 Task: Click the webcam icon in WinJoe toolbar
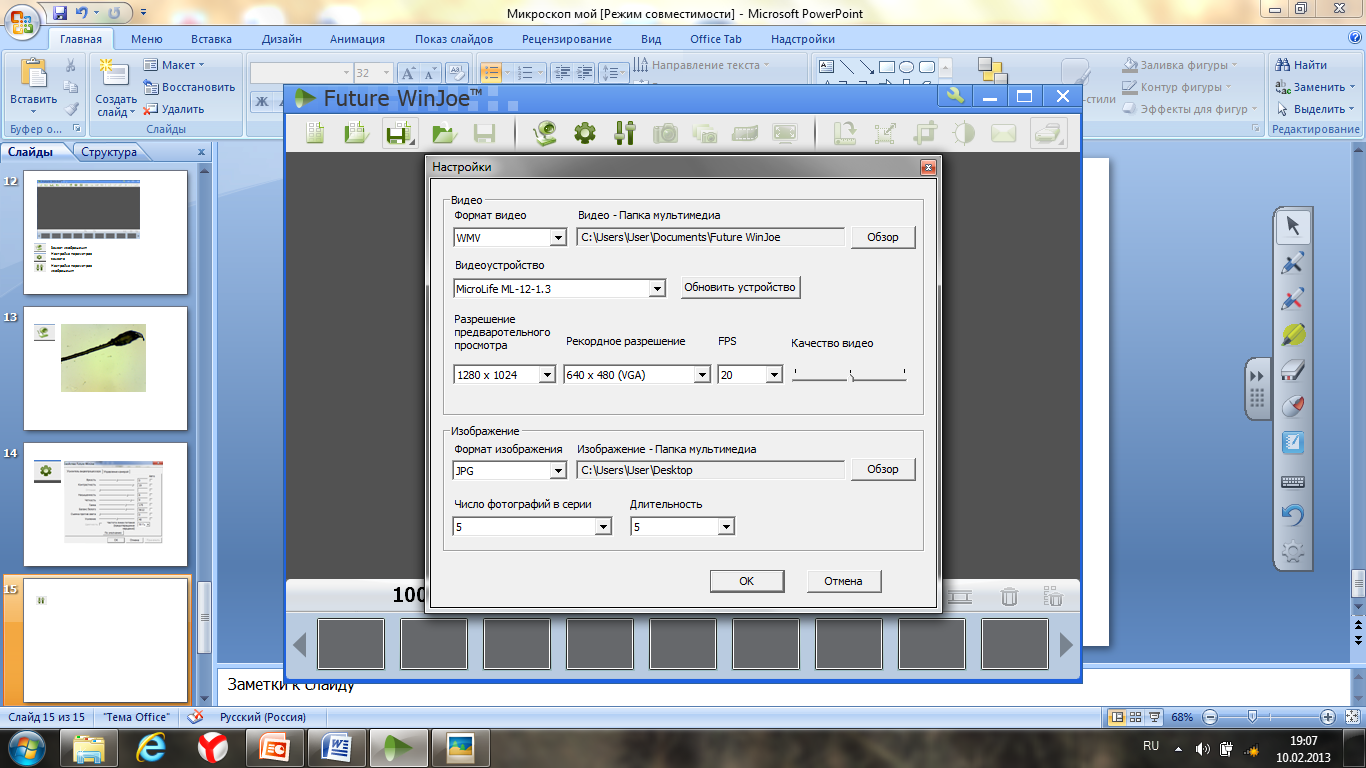[545, 133]
